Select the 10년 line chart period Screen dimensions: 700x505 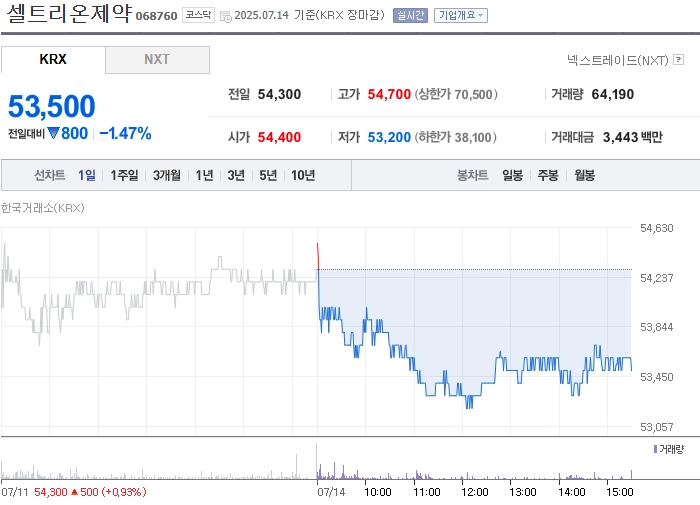coord(303,175)
